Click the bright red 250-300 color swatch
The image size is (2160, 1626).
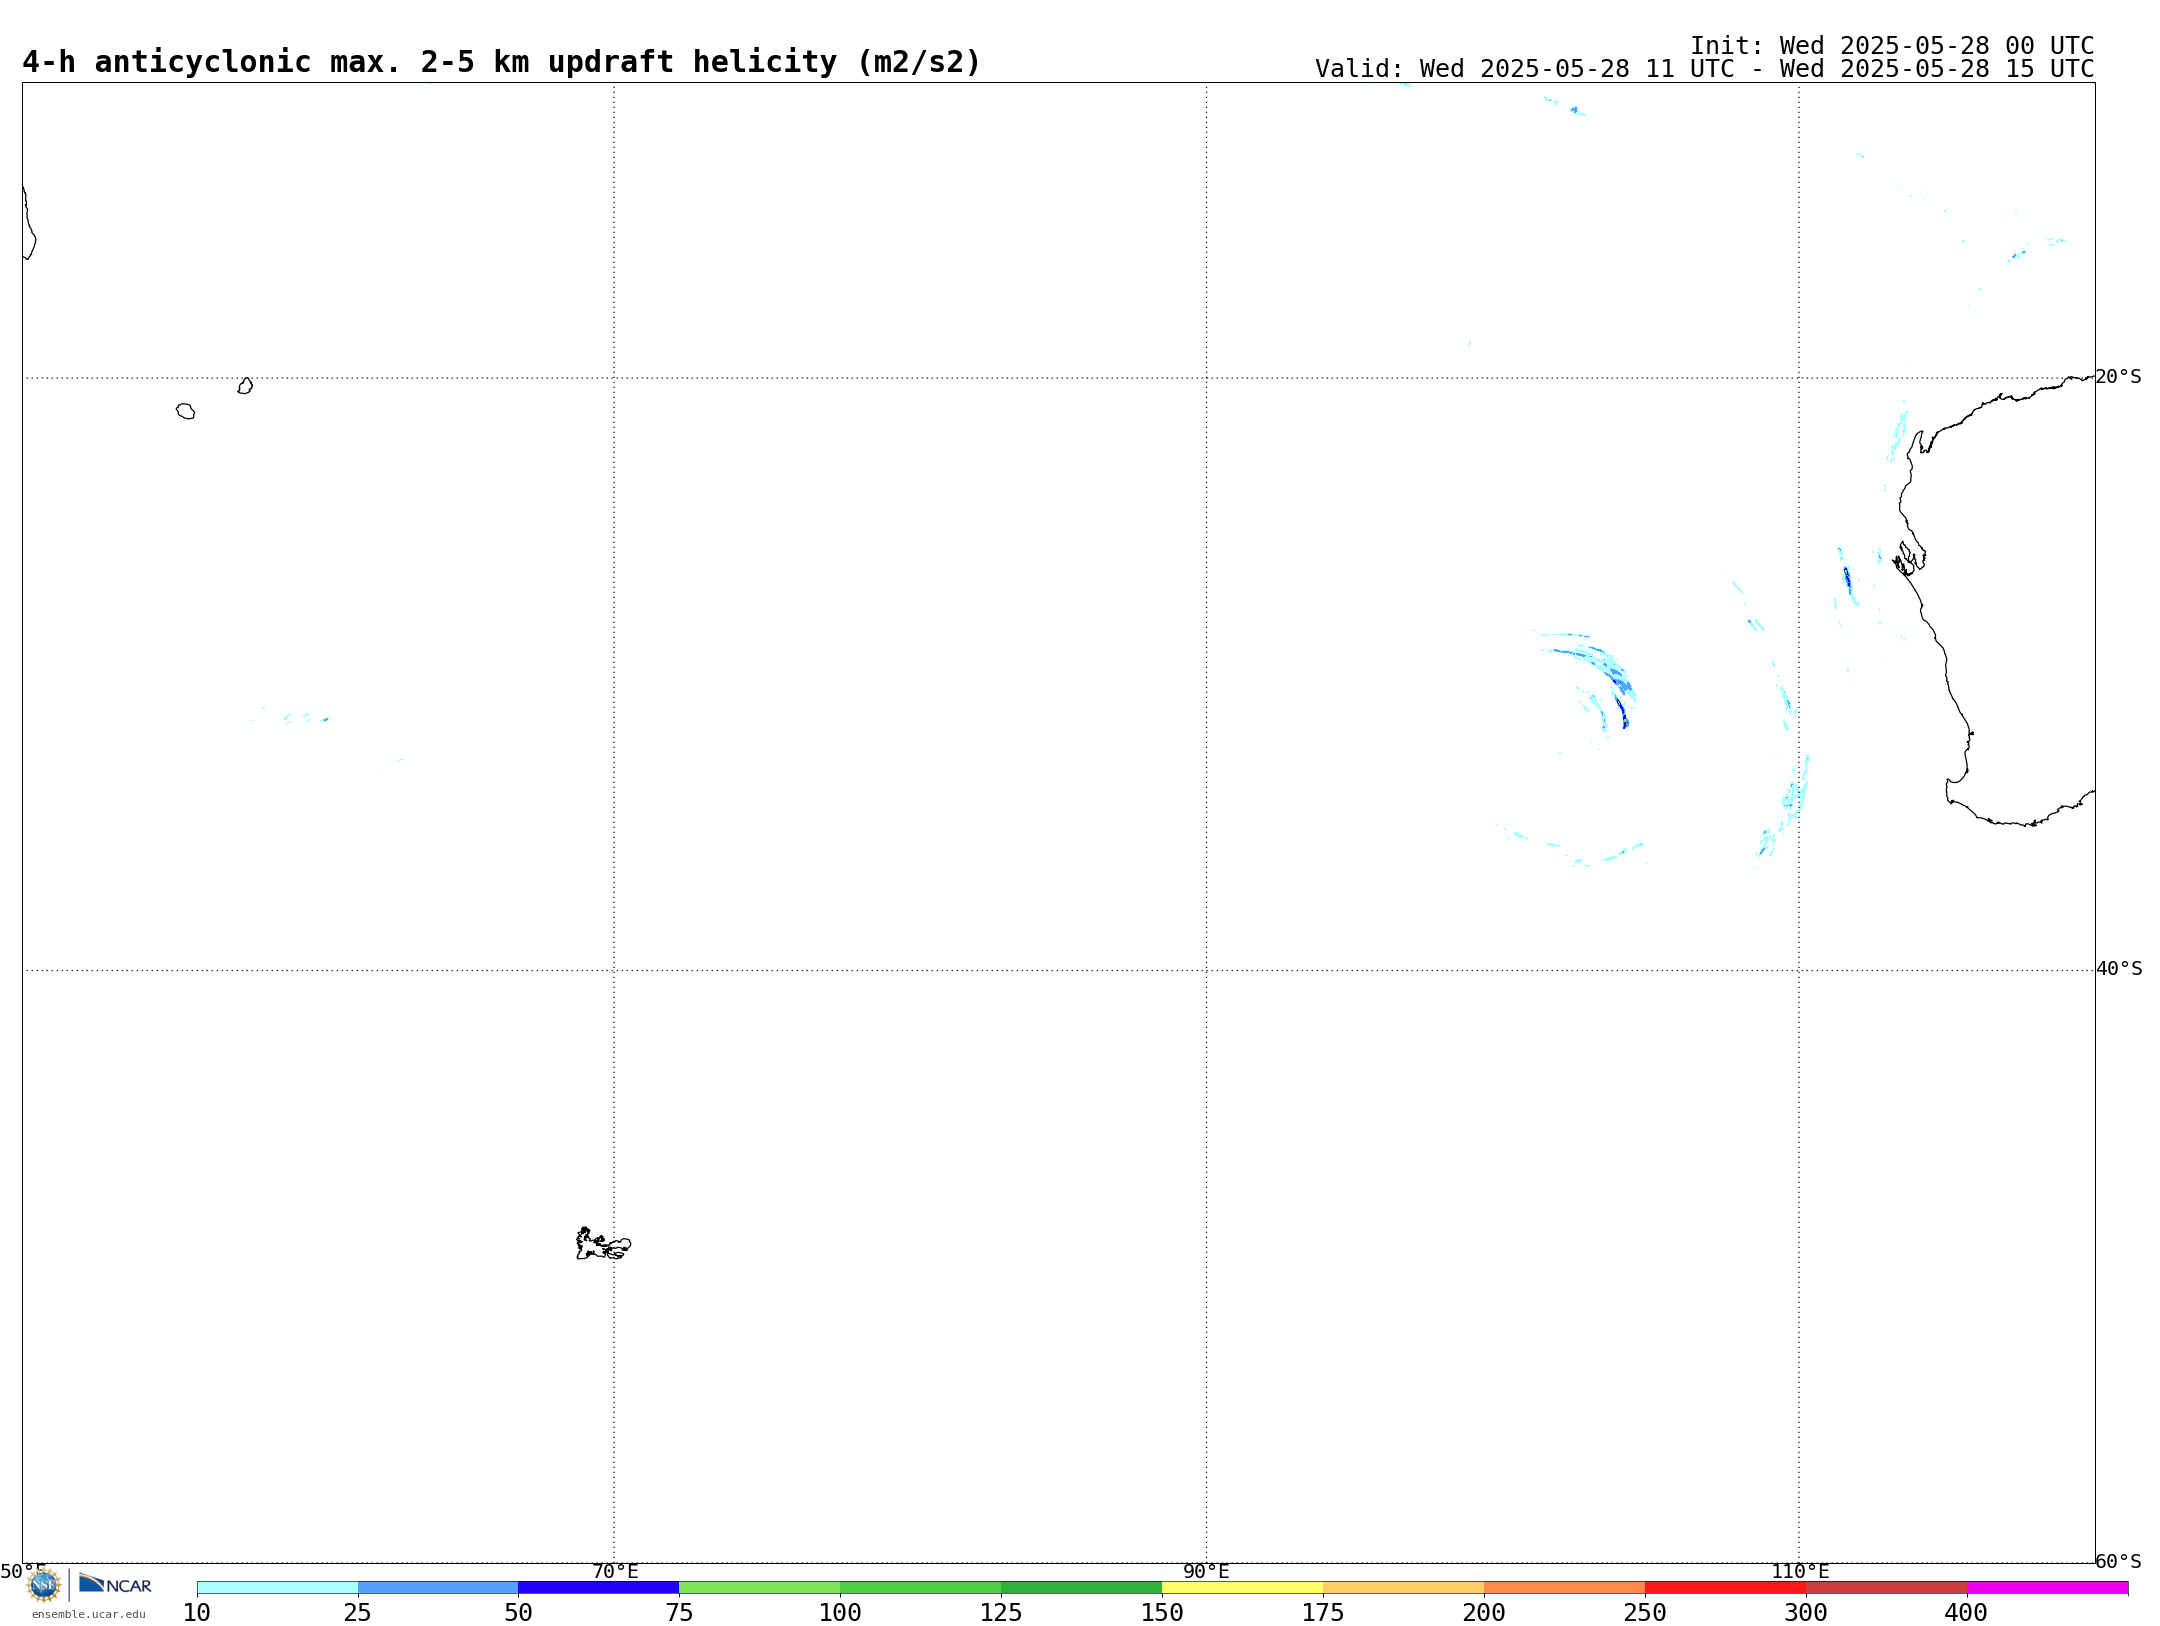point(1726,1588)
